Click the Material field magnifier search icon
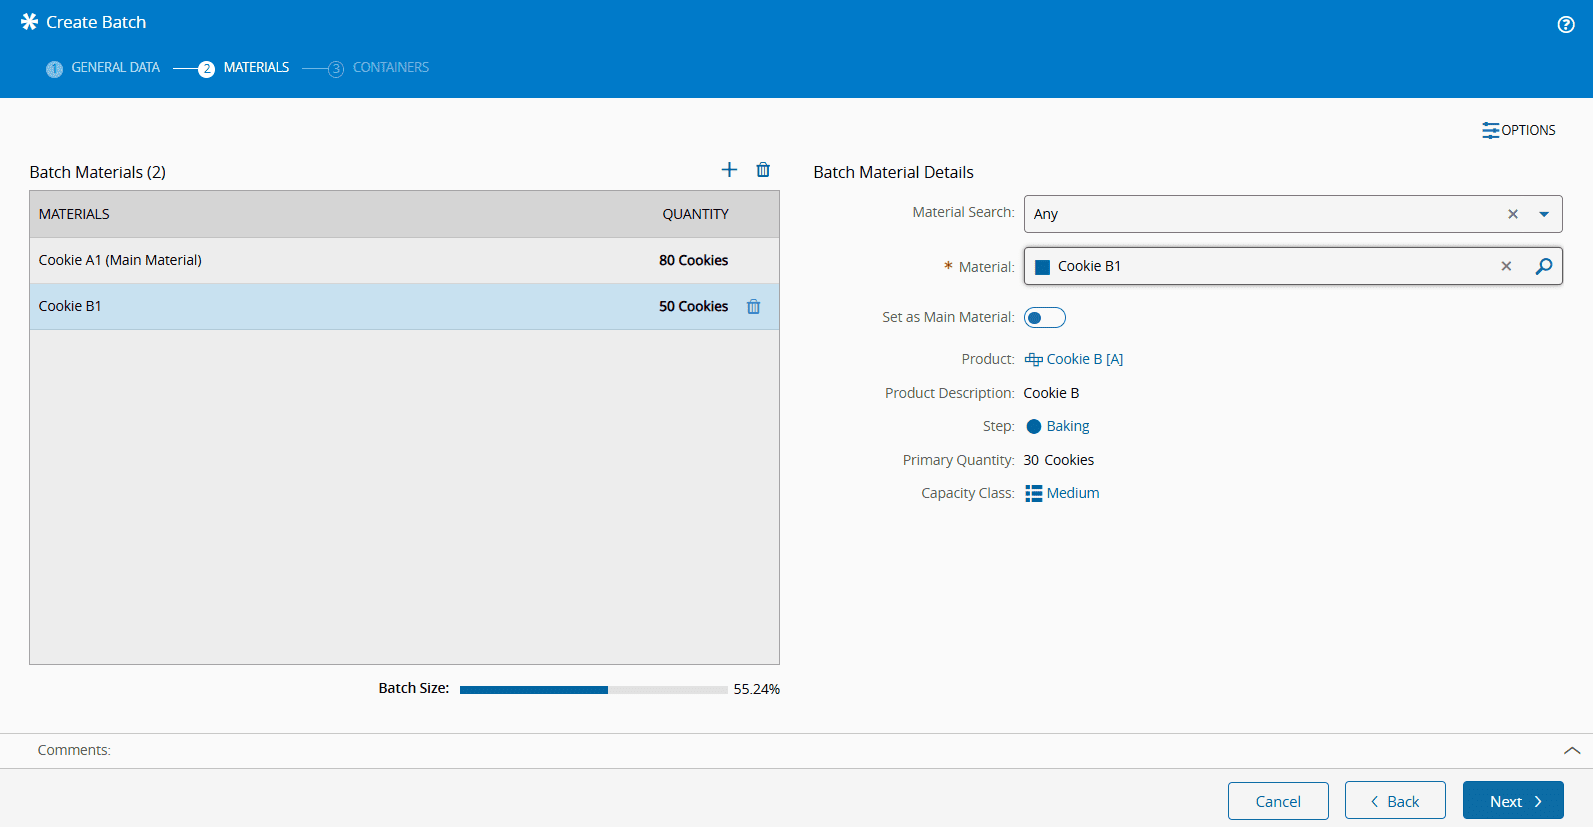 pos(1543,266)
